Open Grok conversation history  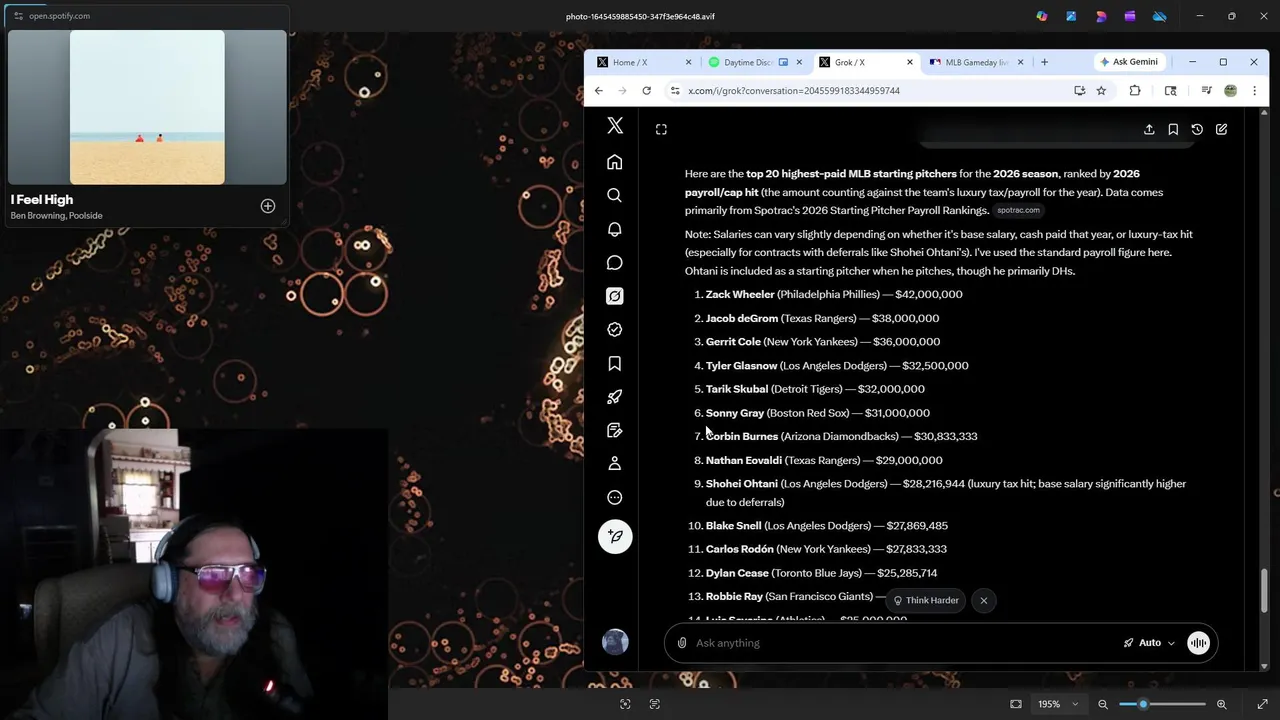pos(1197,129)
